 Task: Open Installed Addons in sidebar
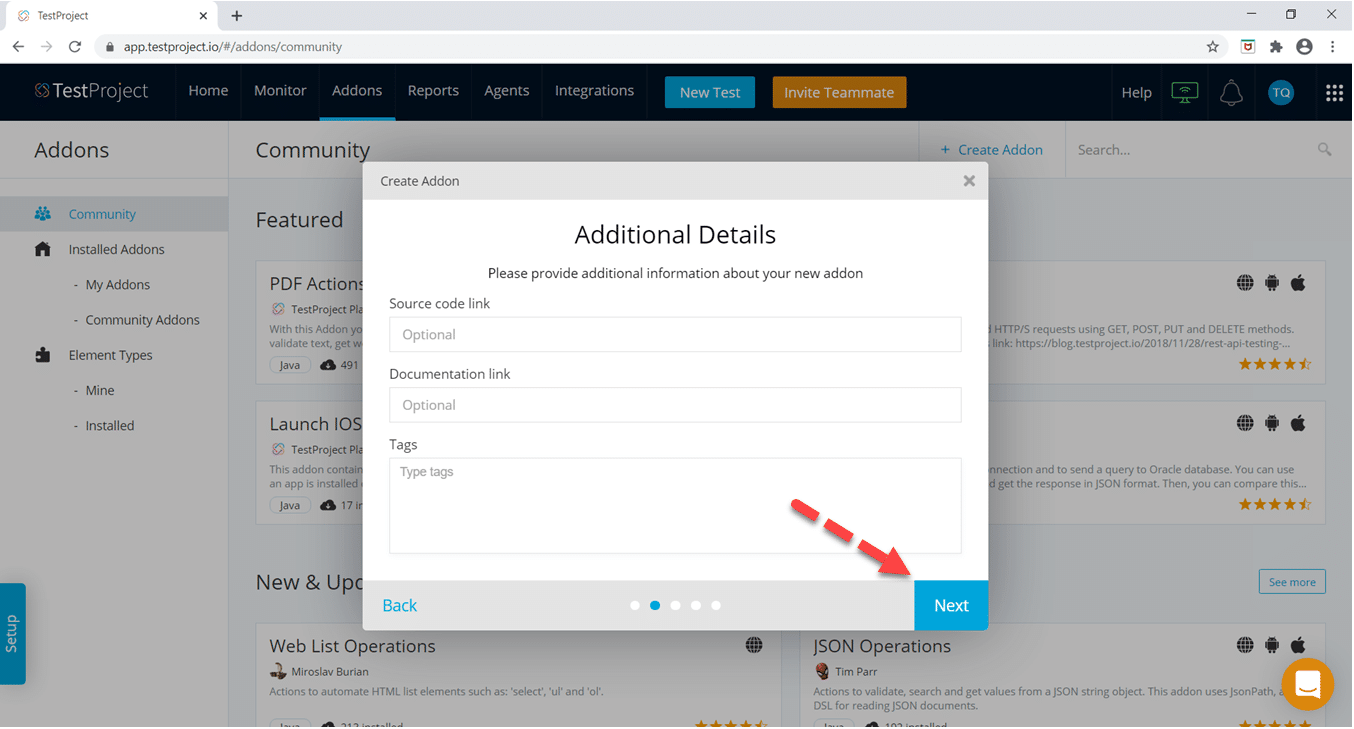pyautogui.click(x=117, y=249)
